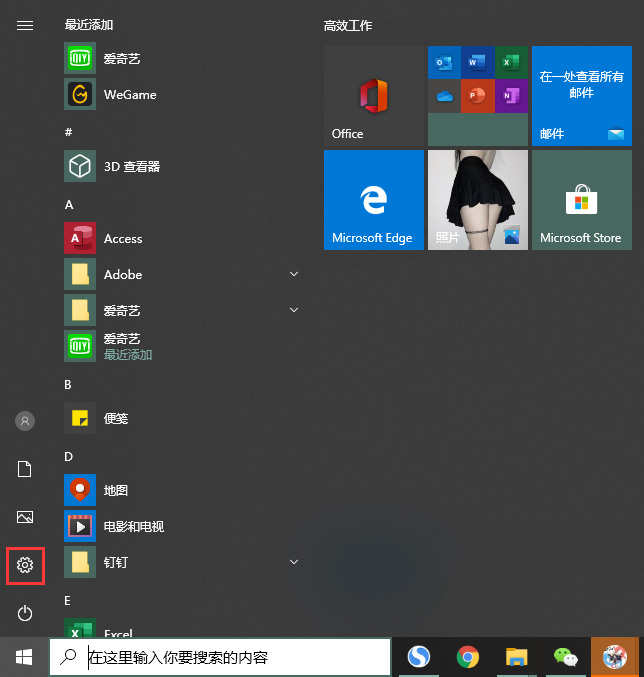Open the 邮件 mail tile

coord(582,96)
